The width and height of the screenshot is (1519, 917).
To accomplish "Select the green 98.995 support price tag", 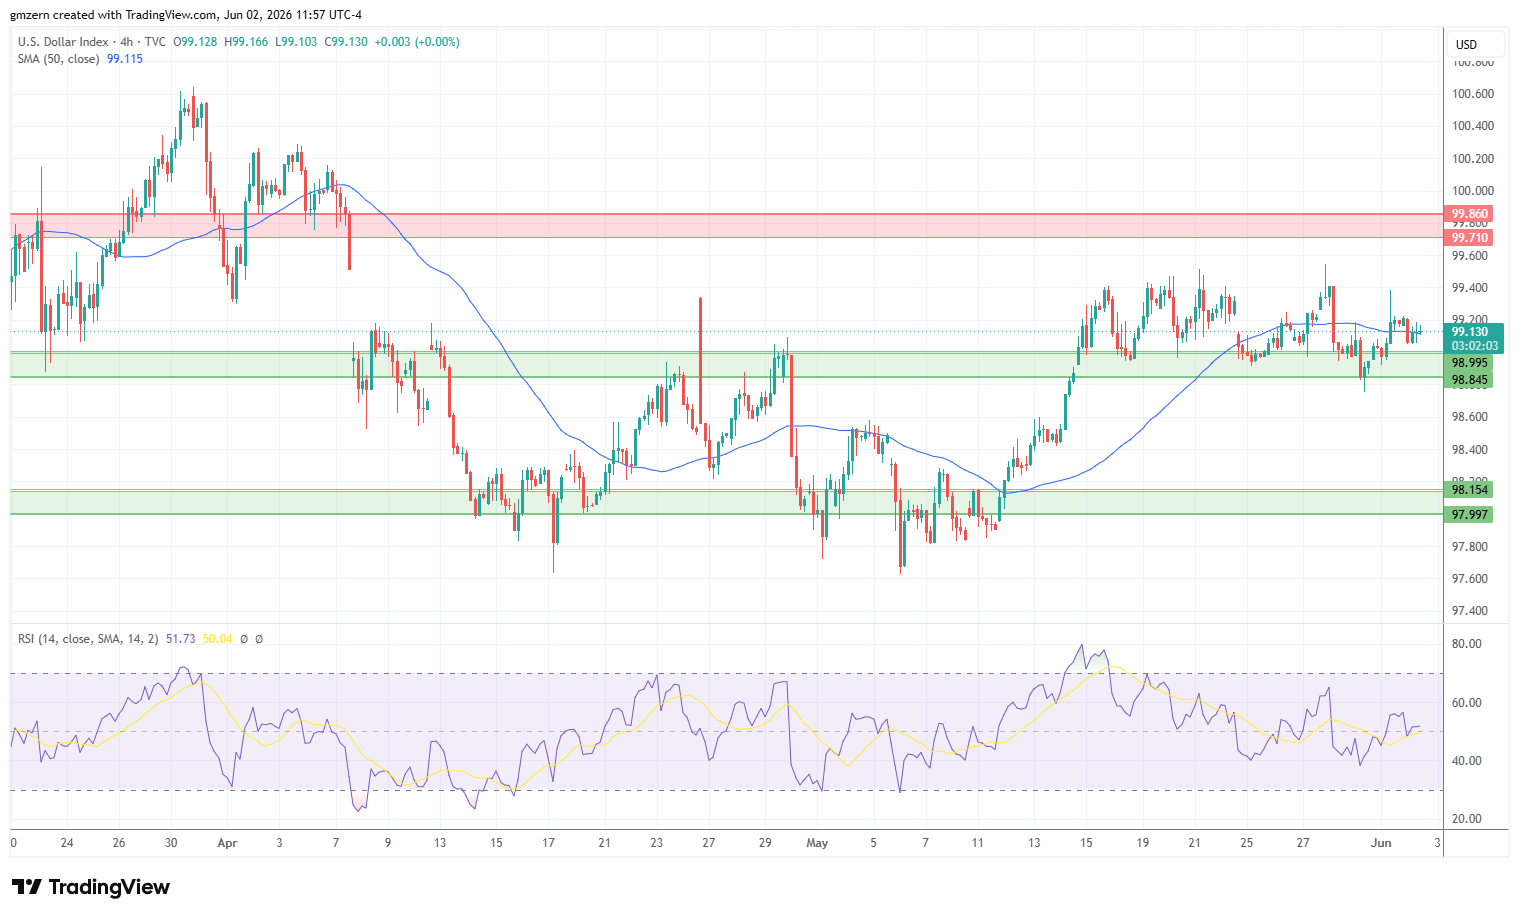I will (1470, 363).
